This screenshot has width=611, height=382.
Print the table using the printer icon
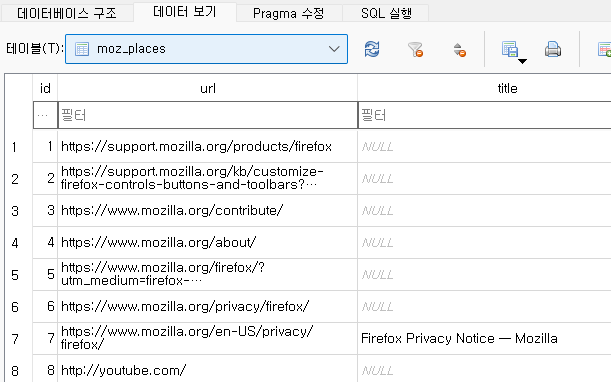click(x=553, y=50)
